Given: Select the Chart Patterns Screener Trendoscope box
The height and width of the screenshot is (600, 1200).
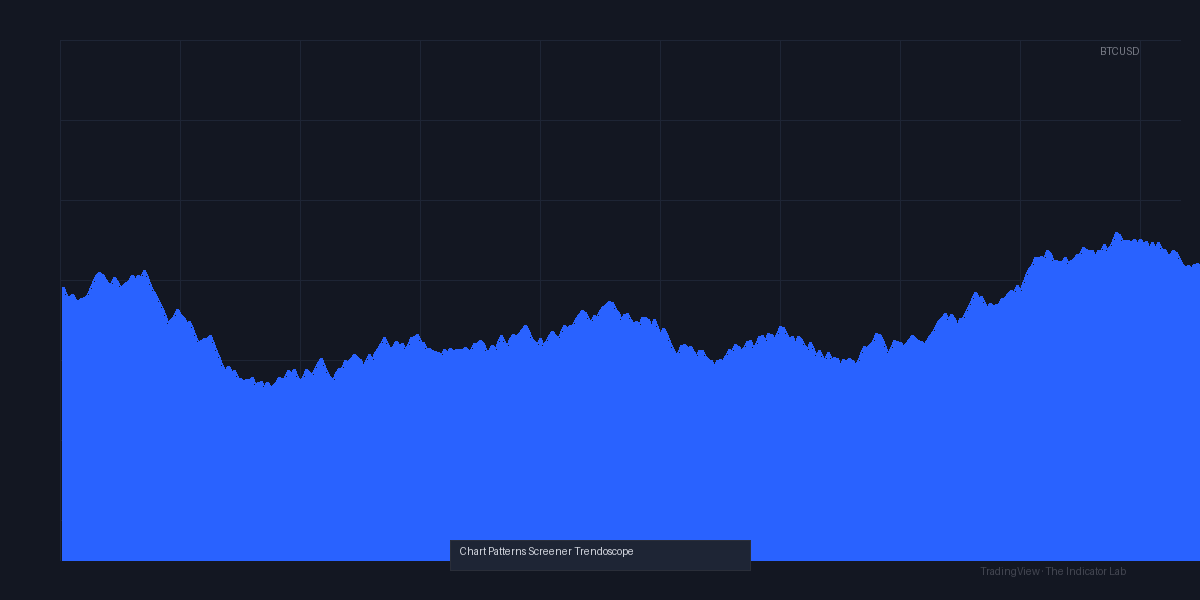Looking at the screenshot, I should [x=600, y=555].
